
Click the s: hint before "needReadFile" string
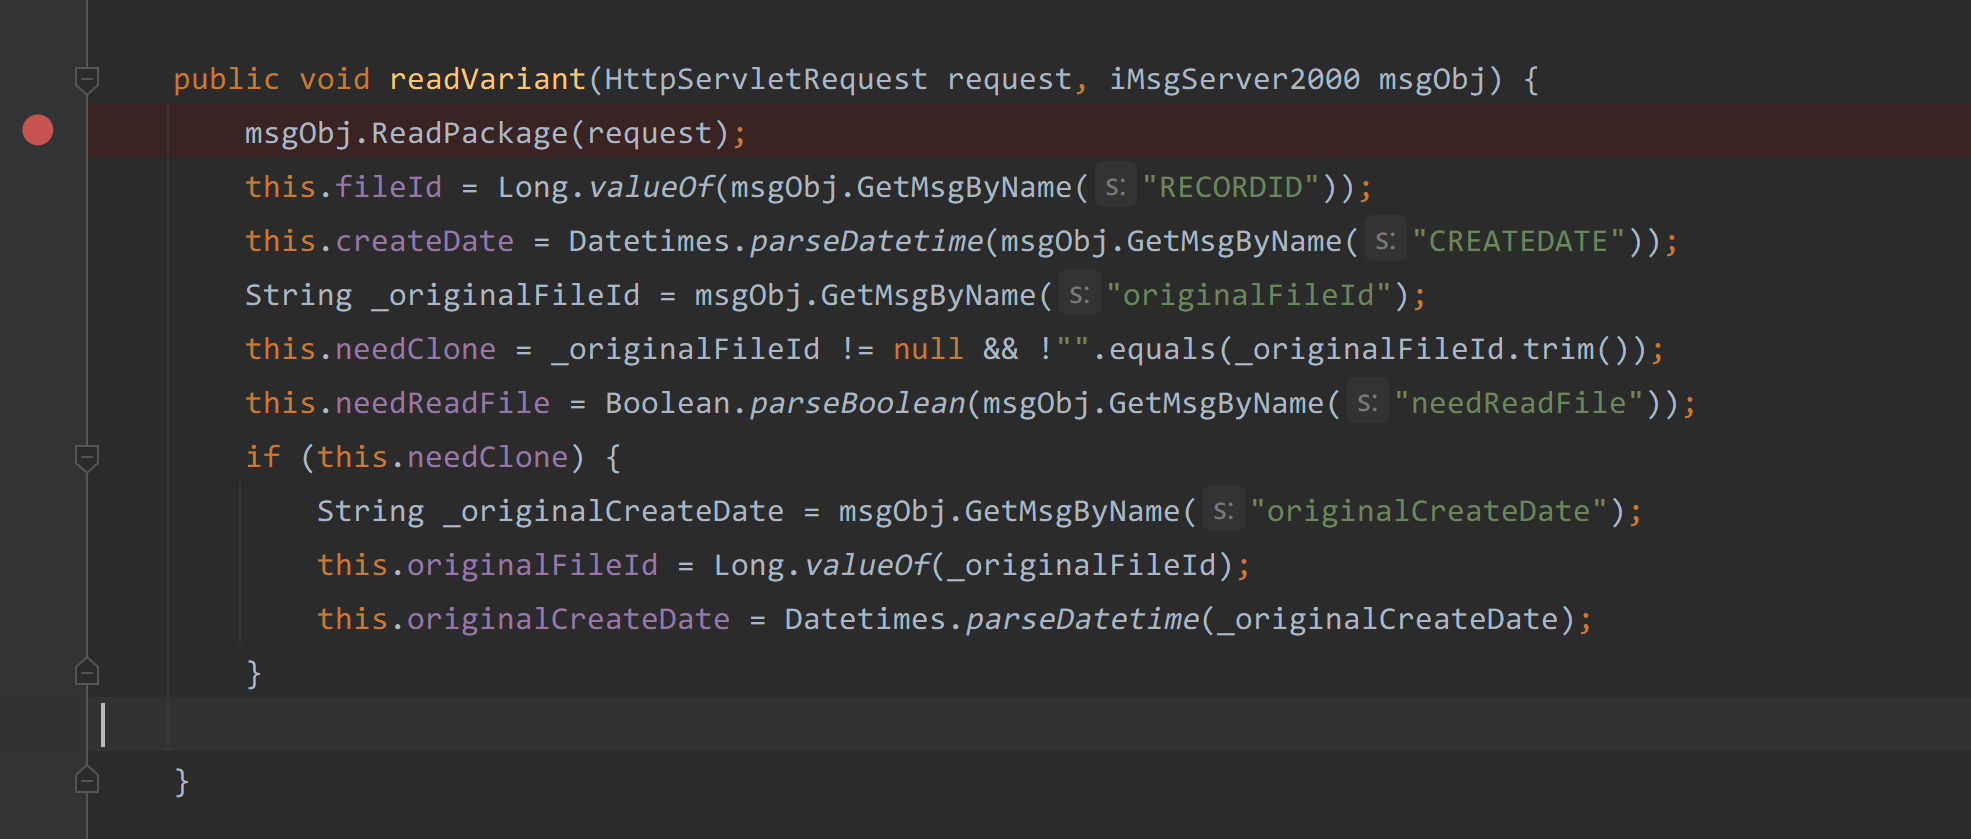(x=1367, y=403)
